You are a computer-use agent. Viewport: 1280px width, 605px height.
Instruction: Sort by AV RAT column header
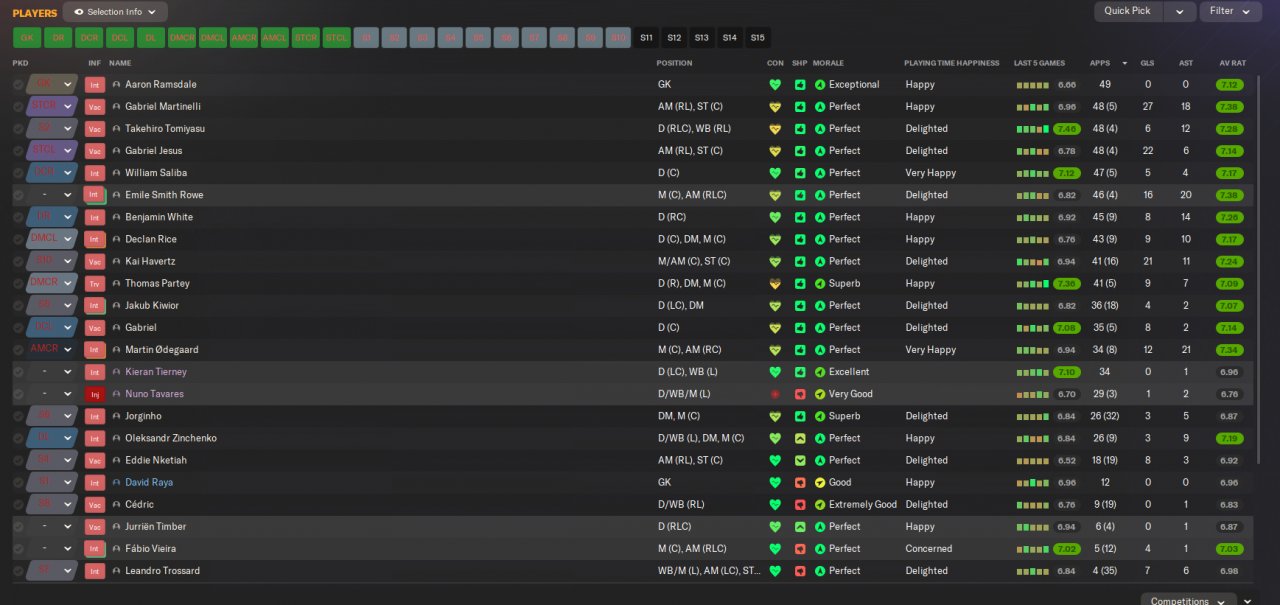click(x=1232, y=63)
